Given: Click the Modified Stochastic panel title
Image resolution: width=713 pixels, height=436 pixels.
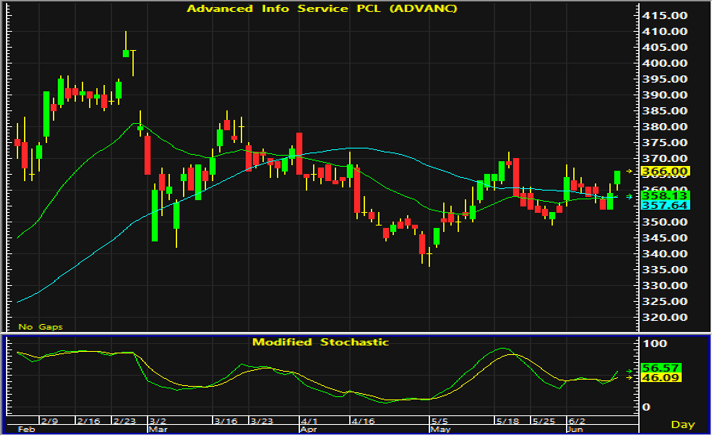Looking at the screenshot, I should (x=321, y=342).
